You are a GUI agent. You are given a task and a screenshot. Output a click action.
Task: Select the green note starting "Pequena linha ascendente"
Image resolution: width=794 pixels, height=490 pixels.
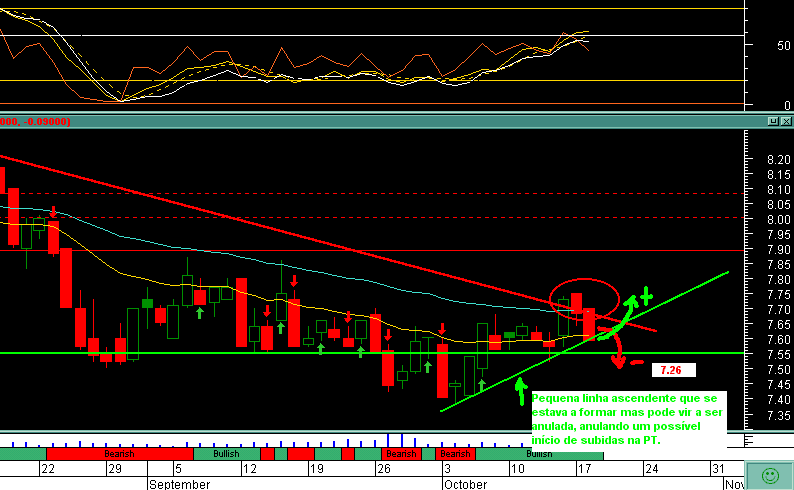click(x=627, y=419)
